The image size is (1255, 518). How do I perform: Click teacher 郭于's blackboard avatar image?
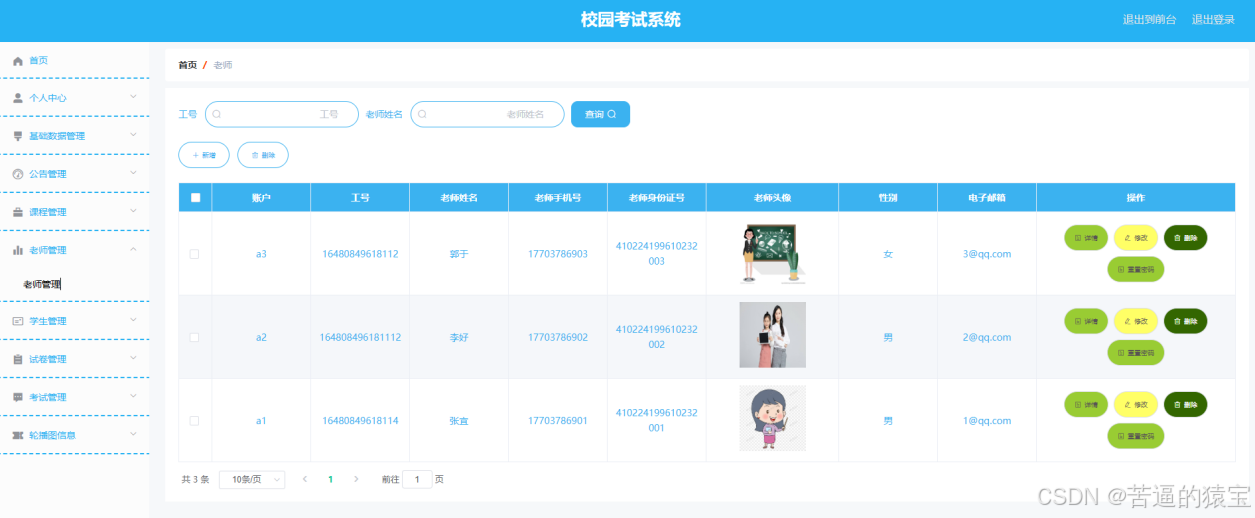coord(772,253)
